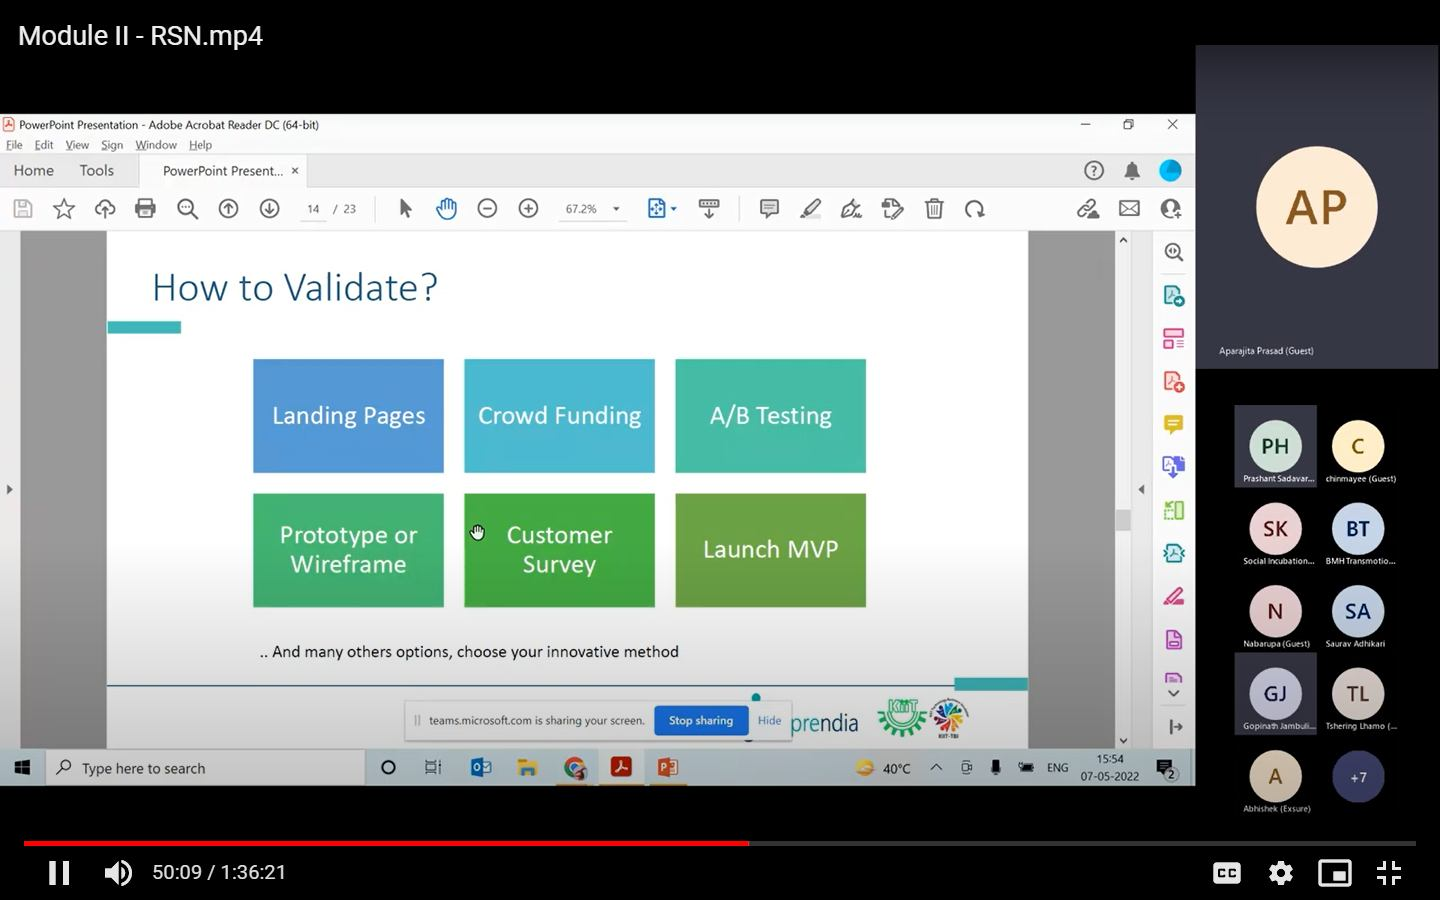This screenshot has height=900, width=1440.
Task: Open the Add comment sticky note tool
Action: click(769, 208)
